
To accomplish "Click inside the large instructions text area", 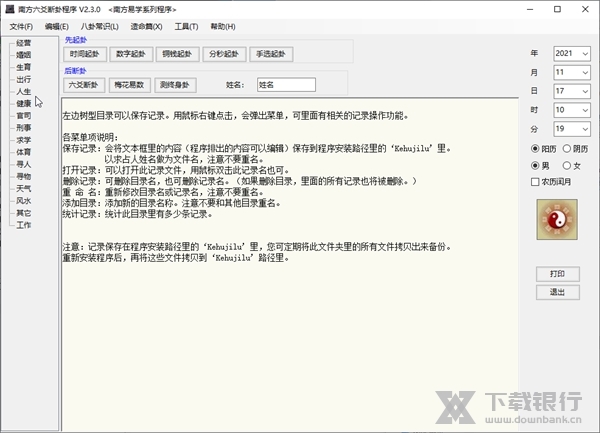I will tap(290, 264).
